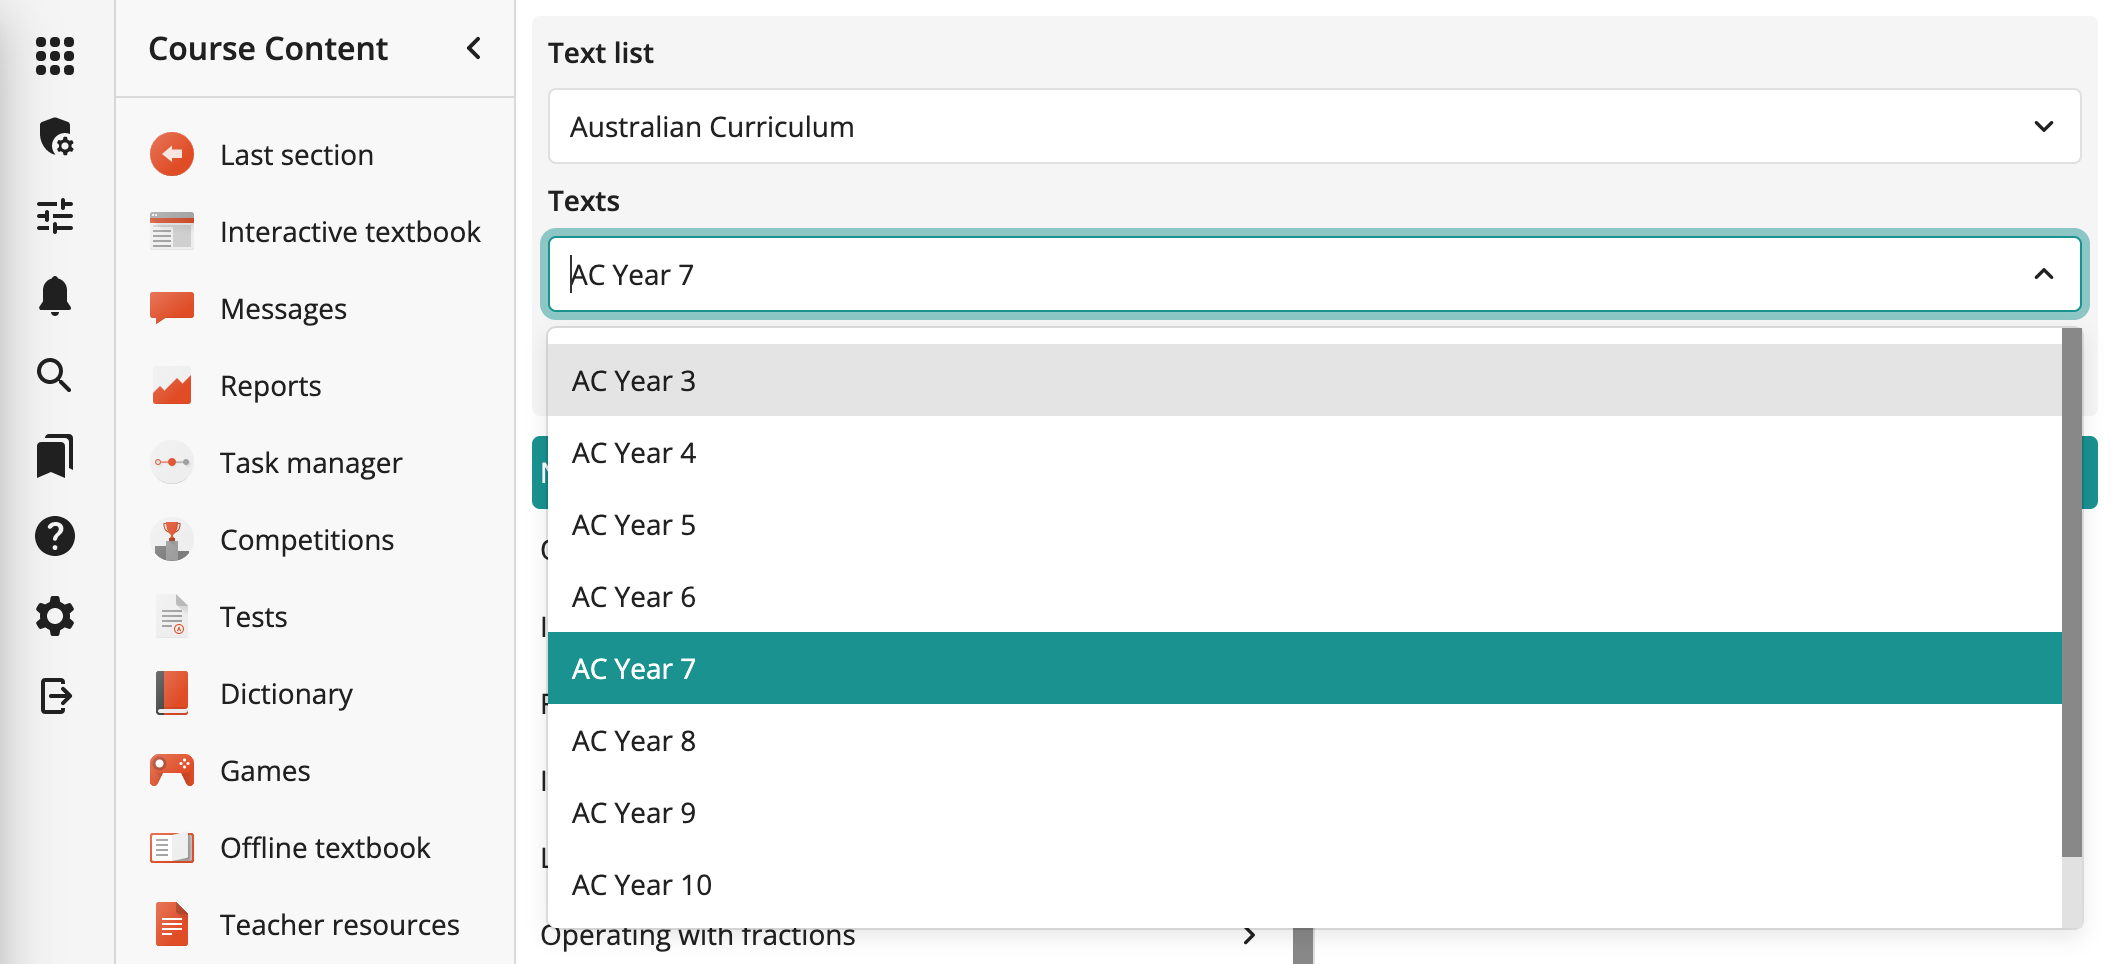2110x964 pixels.
Task: Open the bookmarks book icon
Action: [x=55, y=456]
